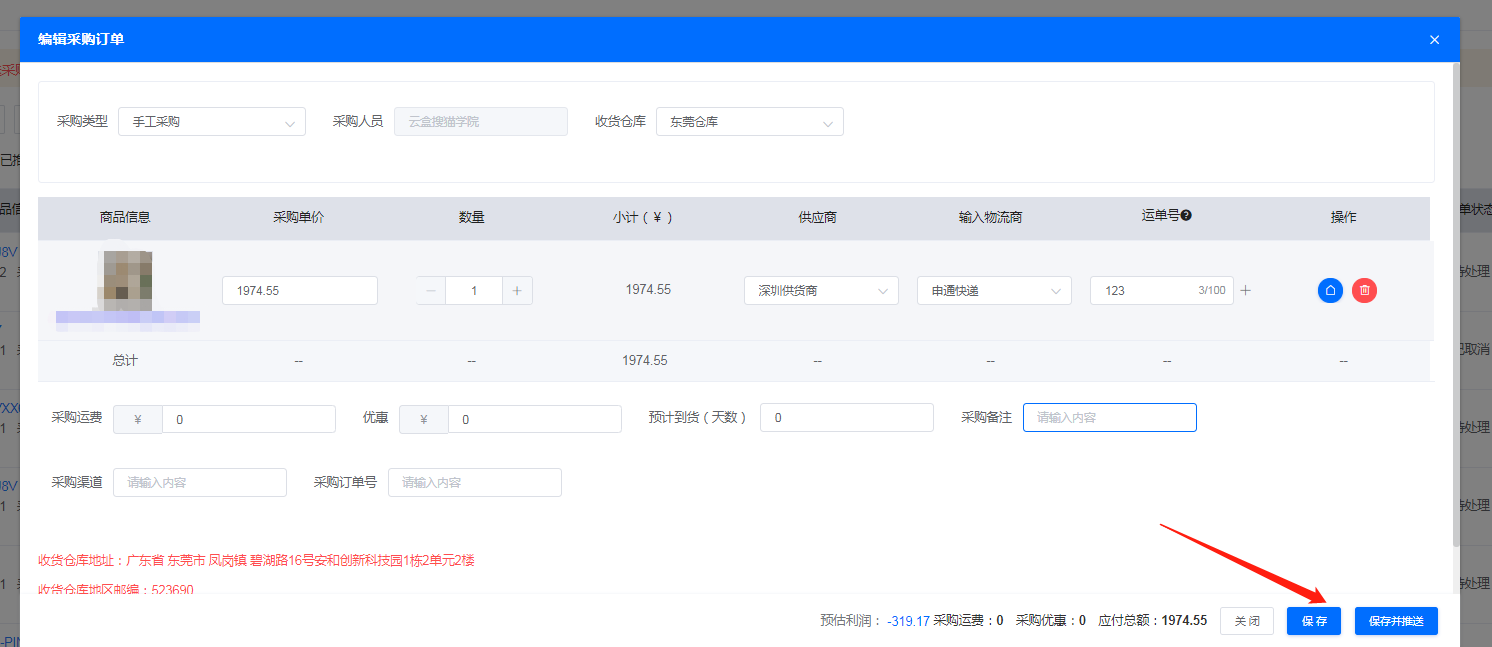Expand the 收货仓库 dropdown
The height and width of the screenshot is (647, 1492).
pyautogui.click(x=749, y=122)
